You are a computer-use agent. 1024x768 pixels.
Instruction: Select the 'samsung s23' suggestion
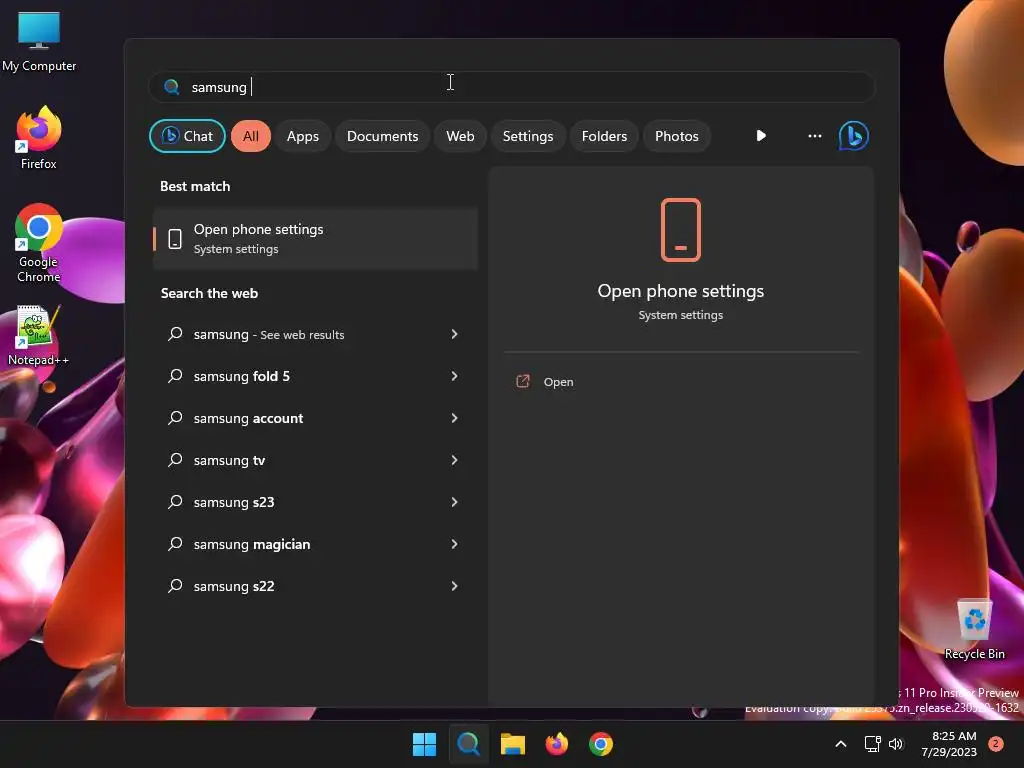click(x=315, y=502)
